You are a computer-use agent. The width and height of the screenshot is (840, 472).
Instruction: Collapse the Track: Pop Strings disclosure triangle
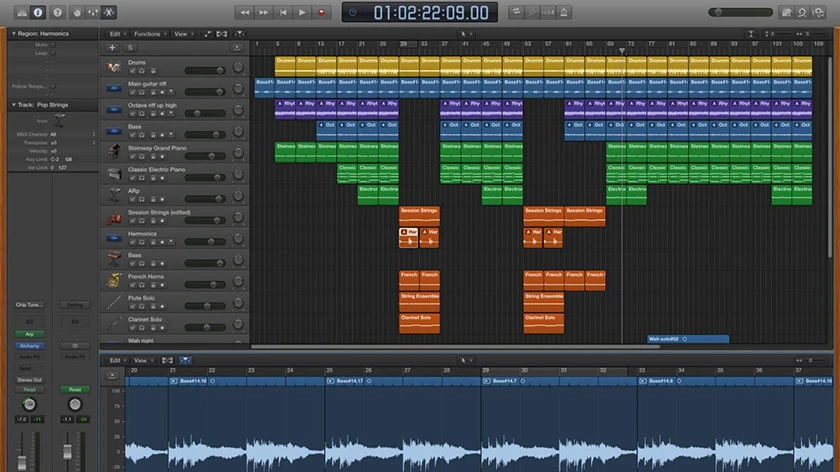tap(13, 104)
